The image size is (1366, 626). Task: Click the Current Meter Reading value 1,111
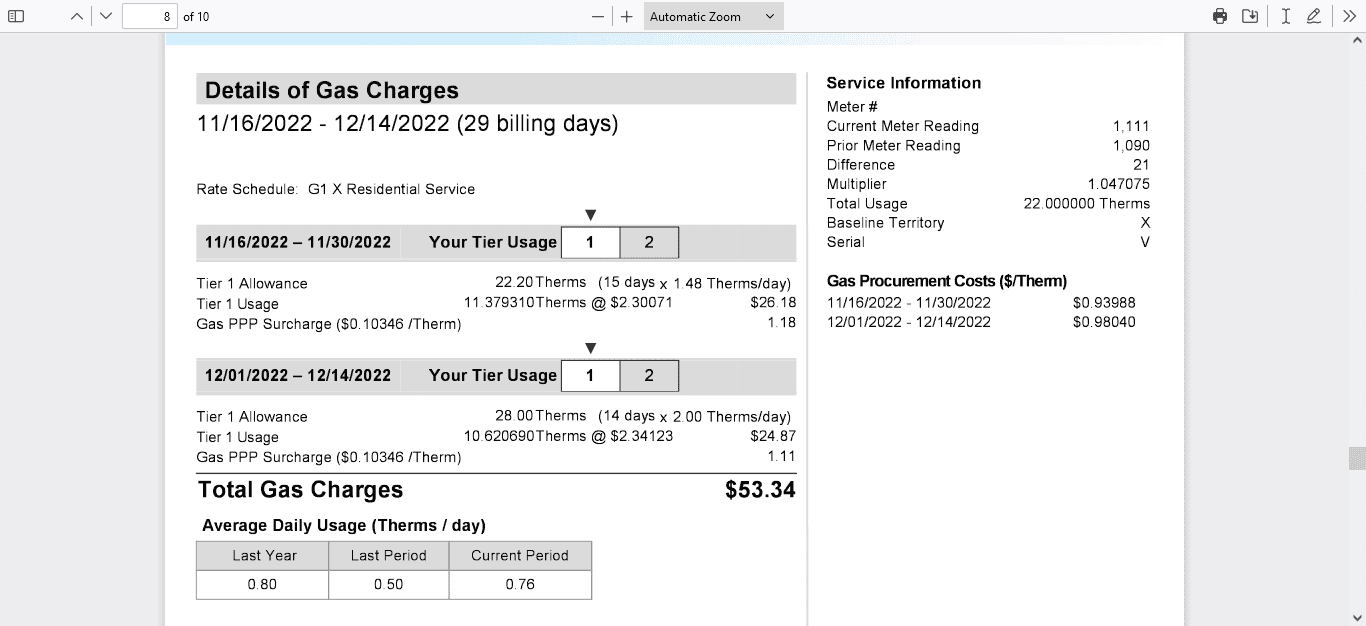[1131, 126]
